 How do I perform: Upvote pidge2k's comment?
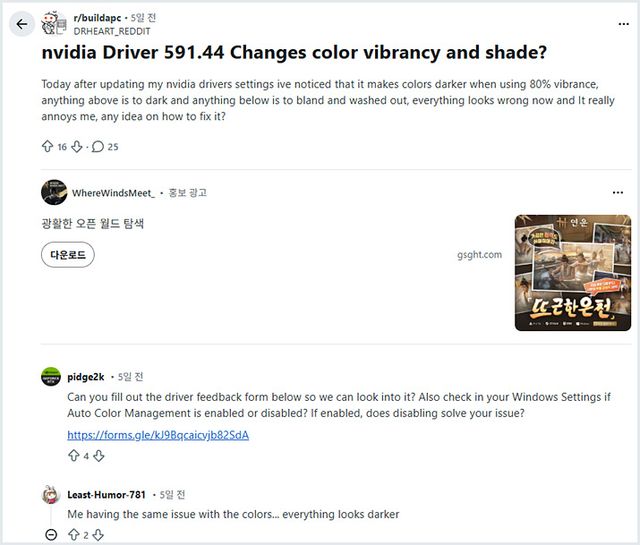click(x=74, y=456)
